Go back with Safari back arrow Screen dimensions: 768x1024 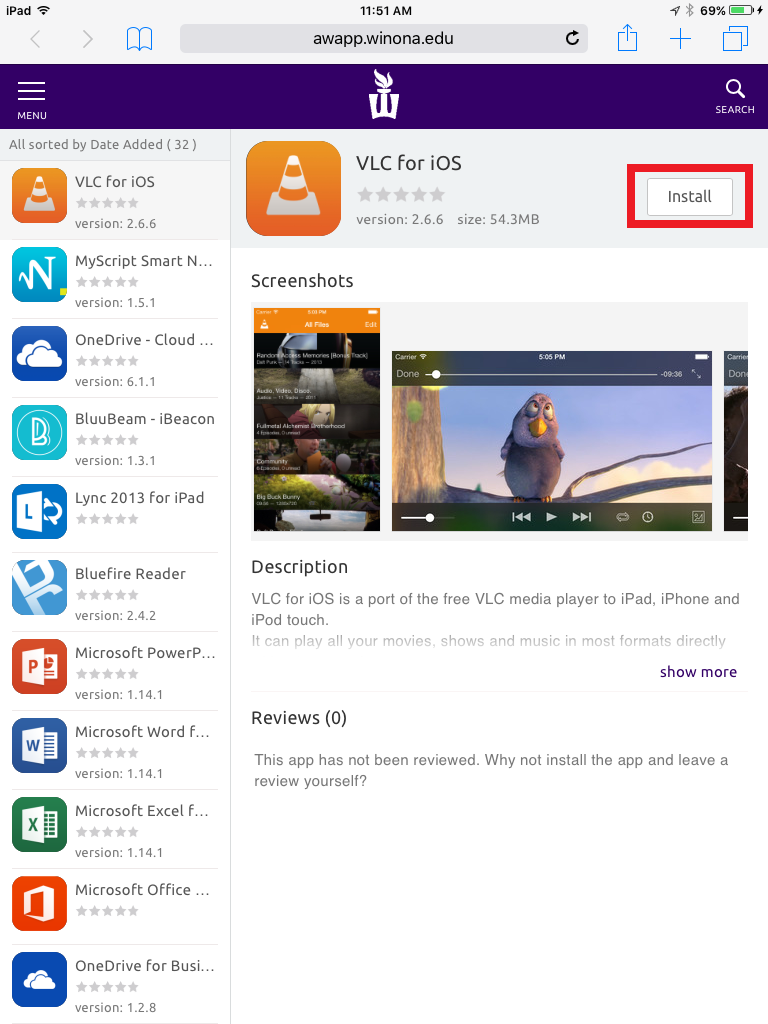pyautogui.click(x=36, y=39)
